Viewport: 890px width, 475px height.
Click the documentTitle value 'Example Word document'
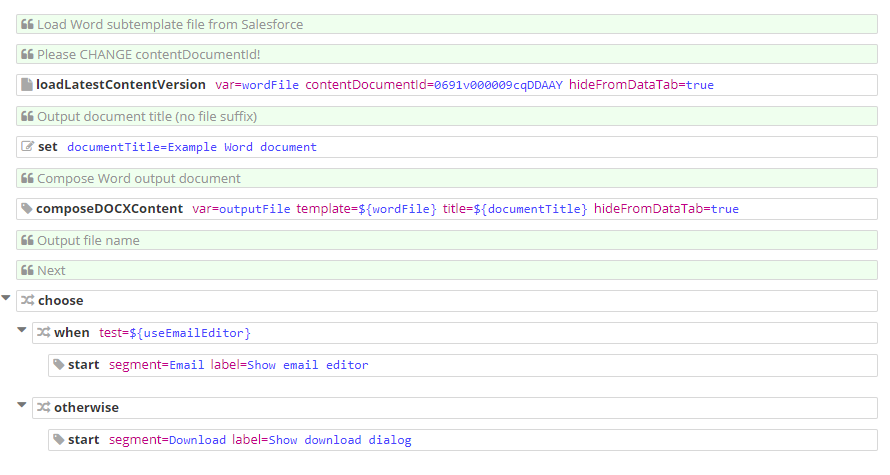point(242,147)
